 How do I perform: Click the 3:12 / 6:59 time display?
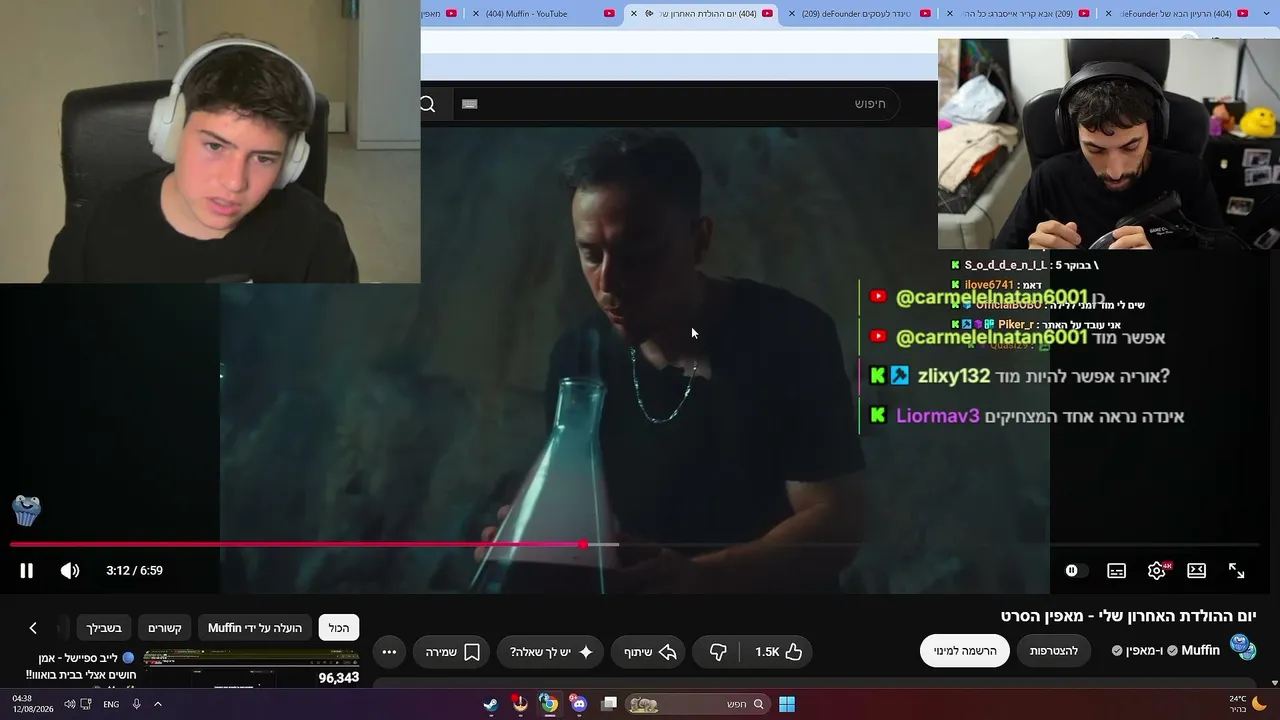point(134,571)
